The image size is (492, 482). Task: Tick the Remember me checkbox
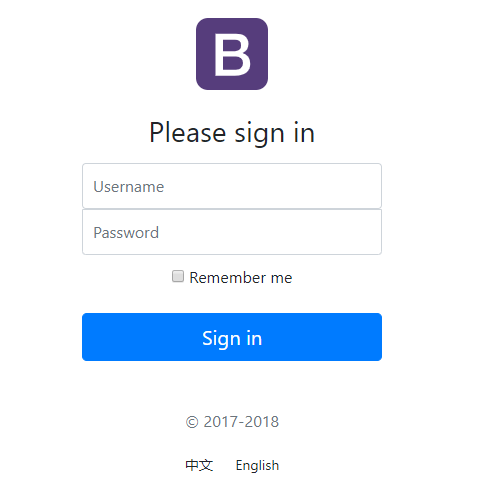click(178, 276)
